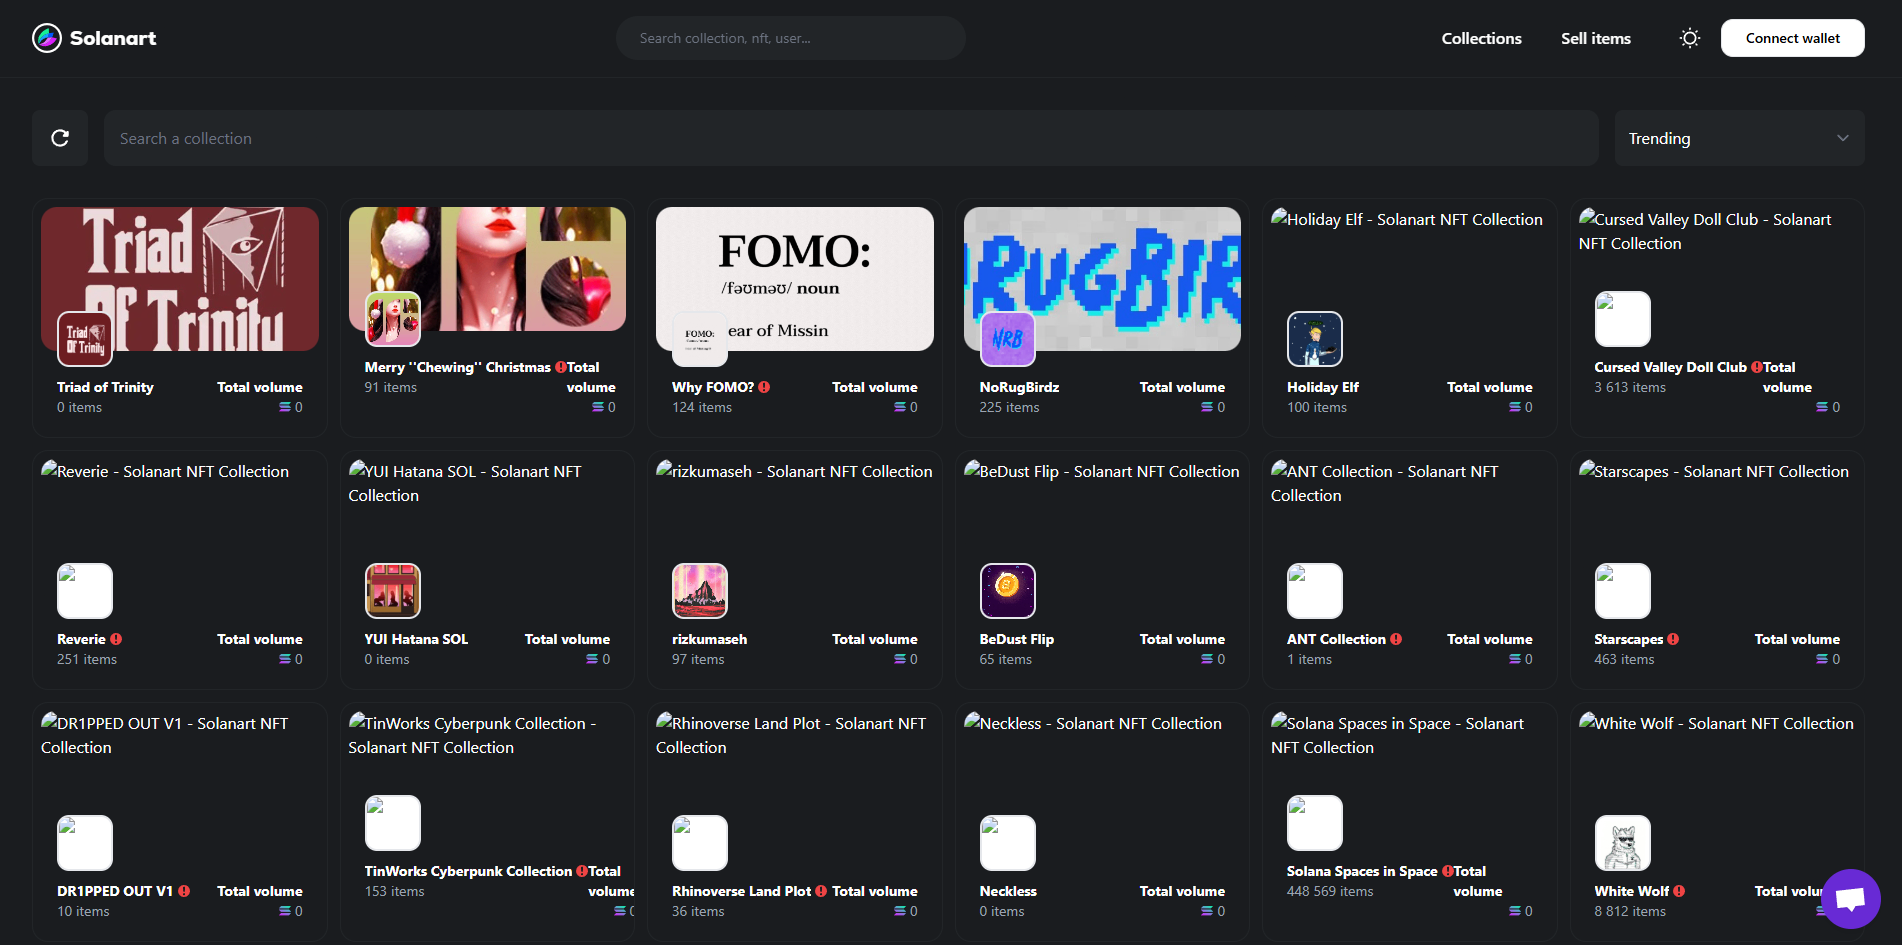Click the YUI Hatana SOL avatar icon

[x=392, y=590]
